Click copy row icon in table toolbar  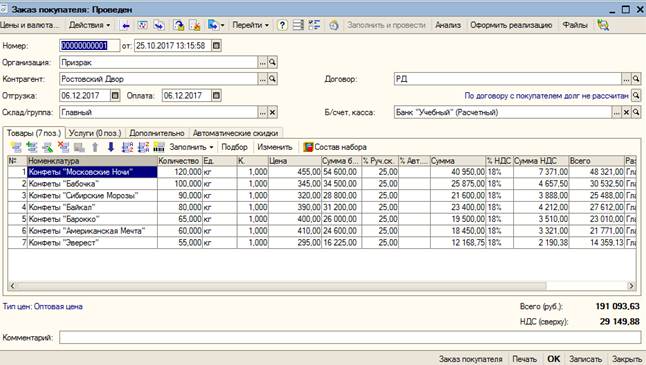tap(32, 147)
